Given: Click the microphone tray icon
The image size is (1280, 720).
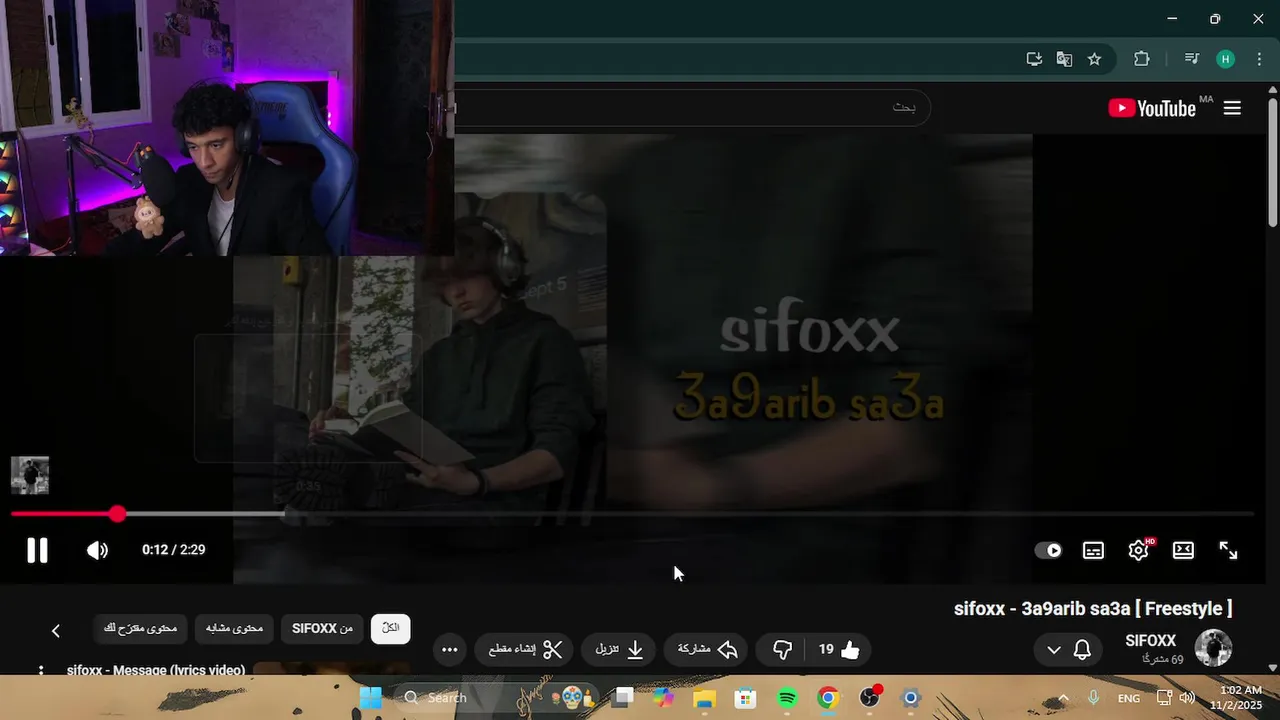Looking at the screenshot, I should [1094, 698].
